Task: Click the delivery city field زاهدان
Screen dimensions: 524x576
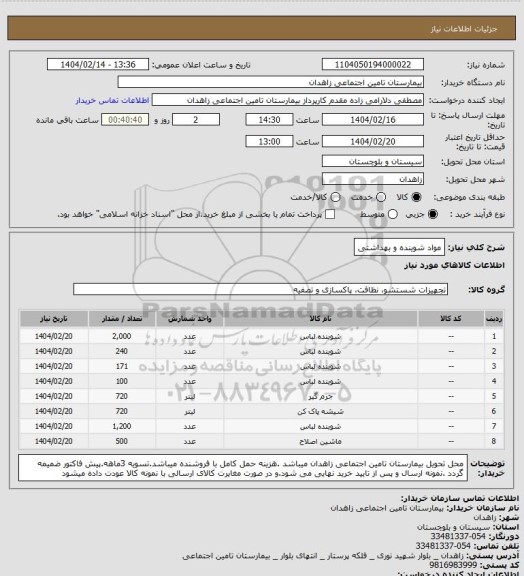Action: coord(373,179)
